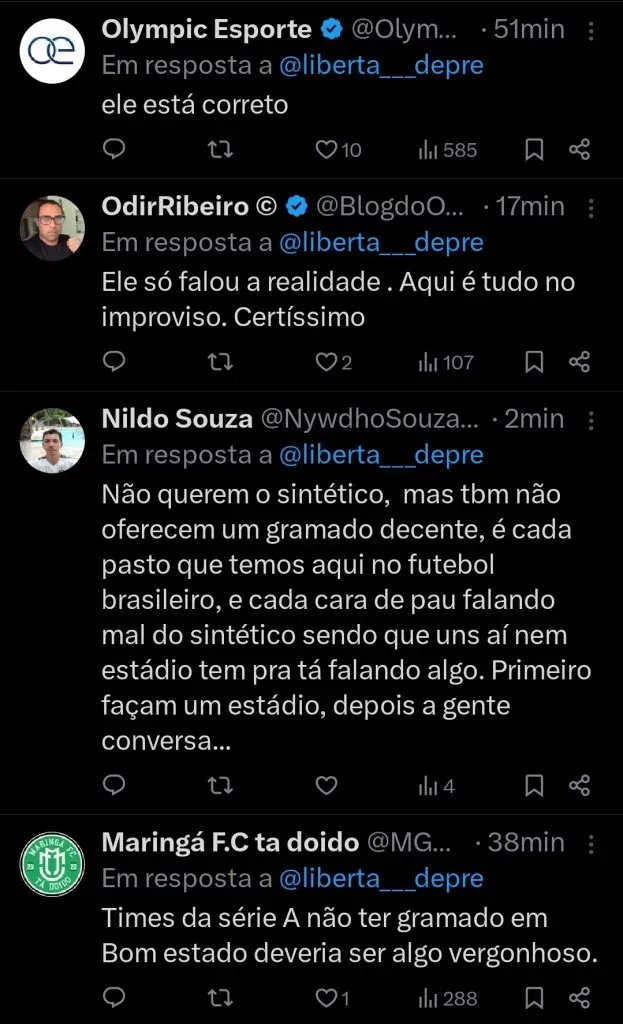Open OdirRibeiro's profile avatar

click(x=53, y=228)
